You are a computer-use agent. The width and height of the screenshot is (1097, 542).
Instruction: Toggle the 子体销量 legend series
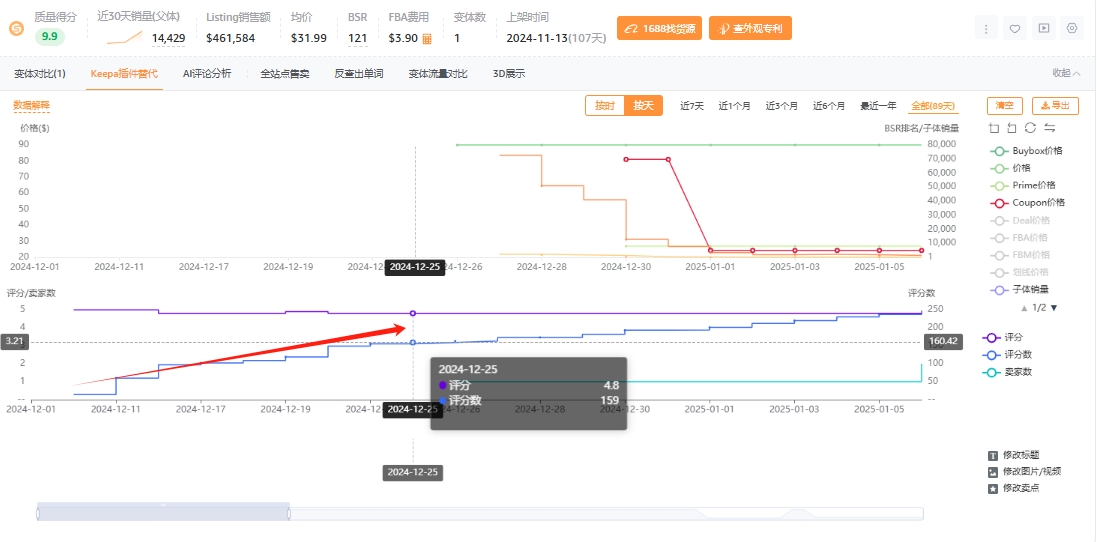pyautogui.click(x=1019, y=290)
